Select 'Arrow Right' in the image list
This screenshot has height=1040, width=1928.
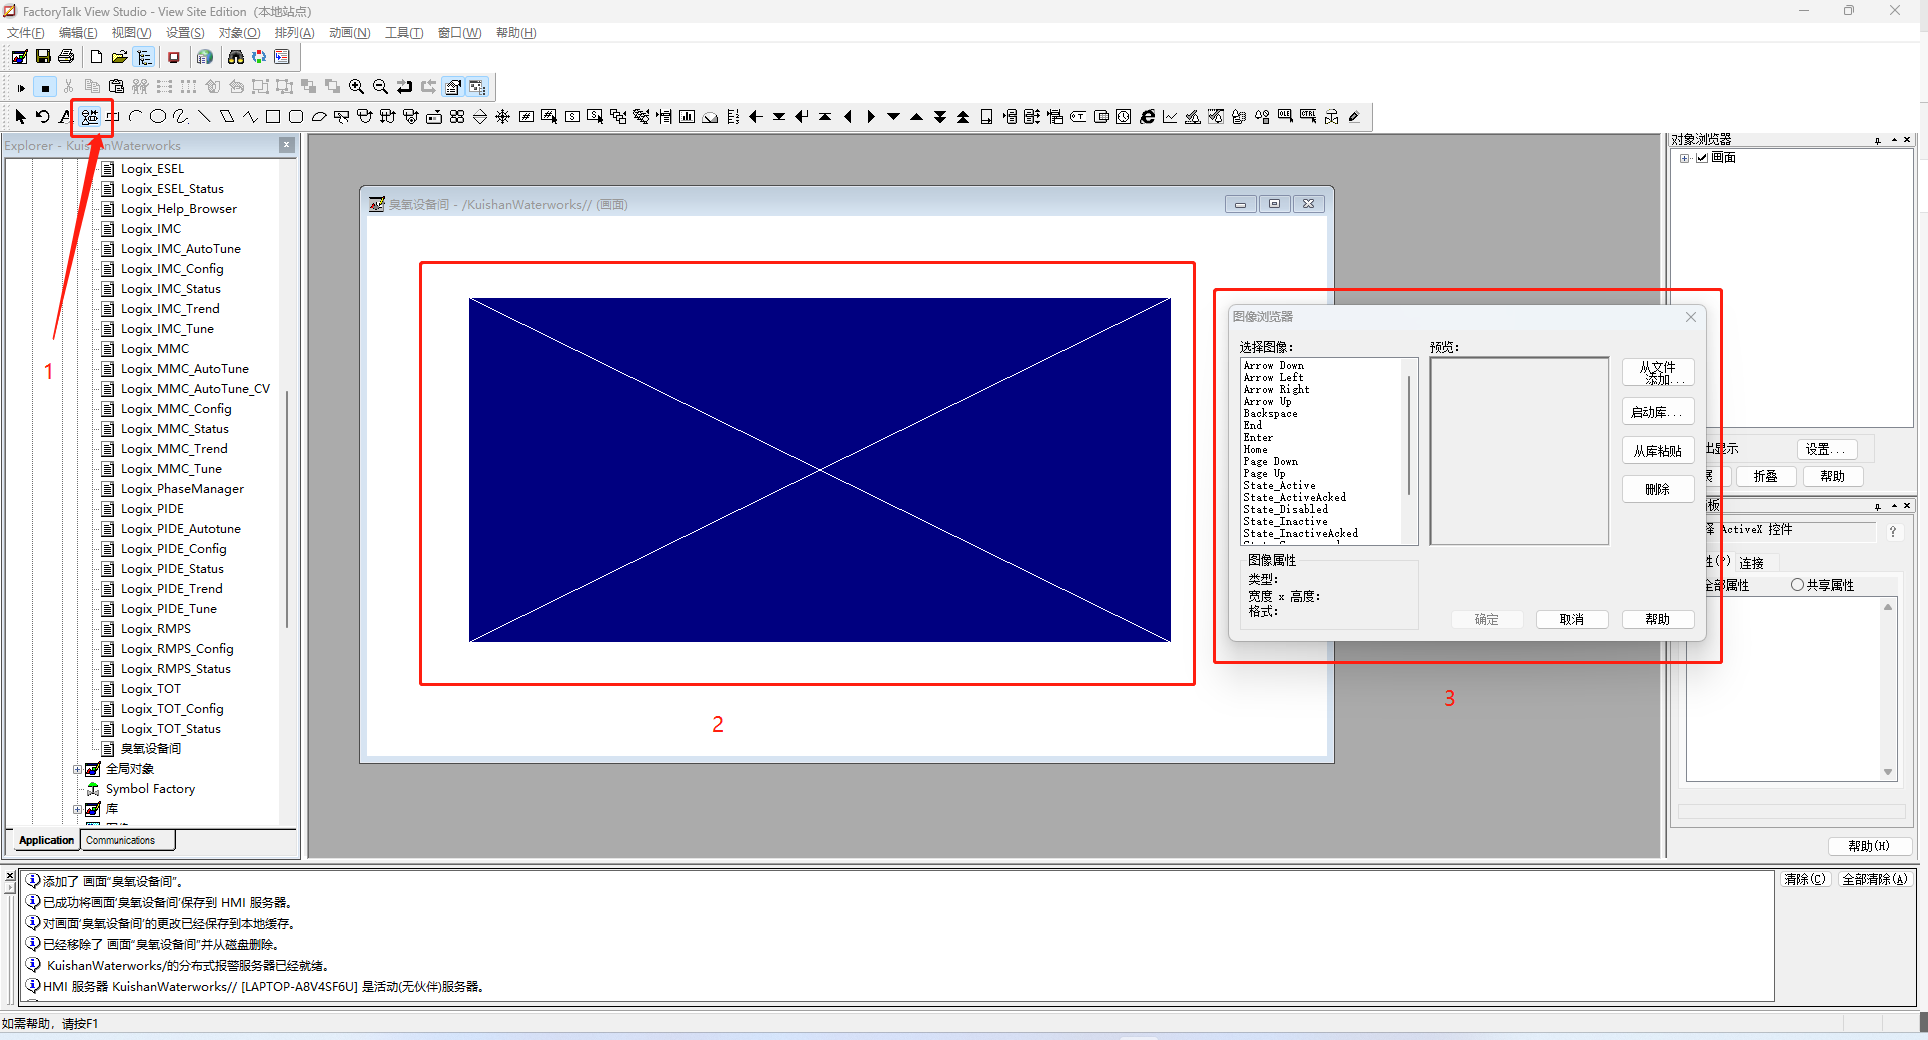pyautogui.click(x=1276, y=390)
